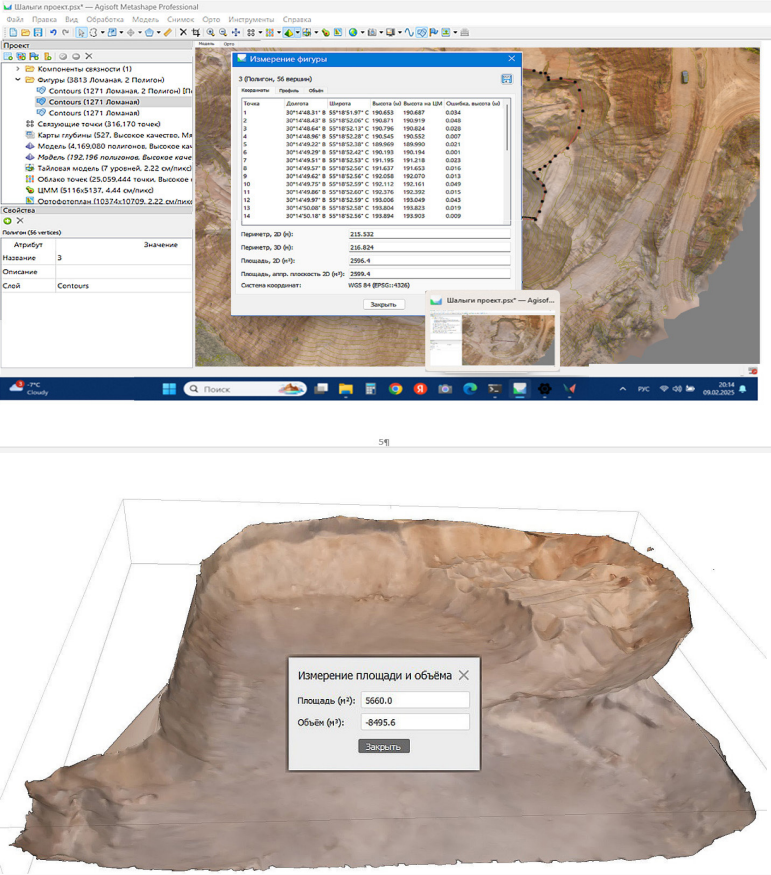Select the ruler measurement tool
Image resolution: width=771 pixels, height=875 pixels.
point(167,32)
